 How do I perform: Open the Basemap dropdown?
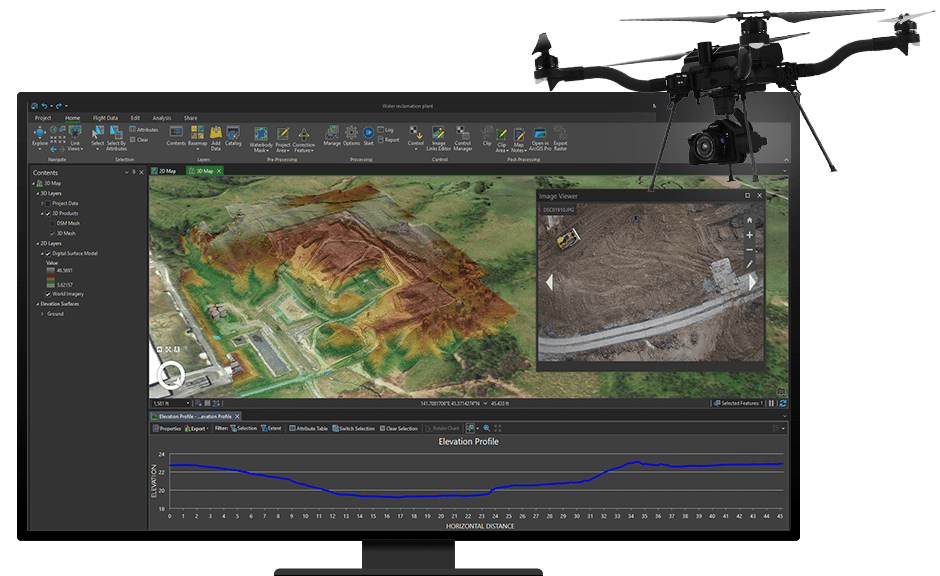coord(197,134)
